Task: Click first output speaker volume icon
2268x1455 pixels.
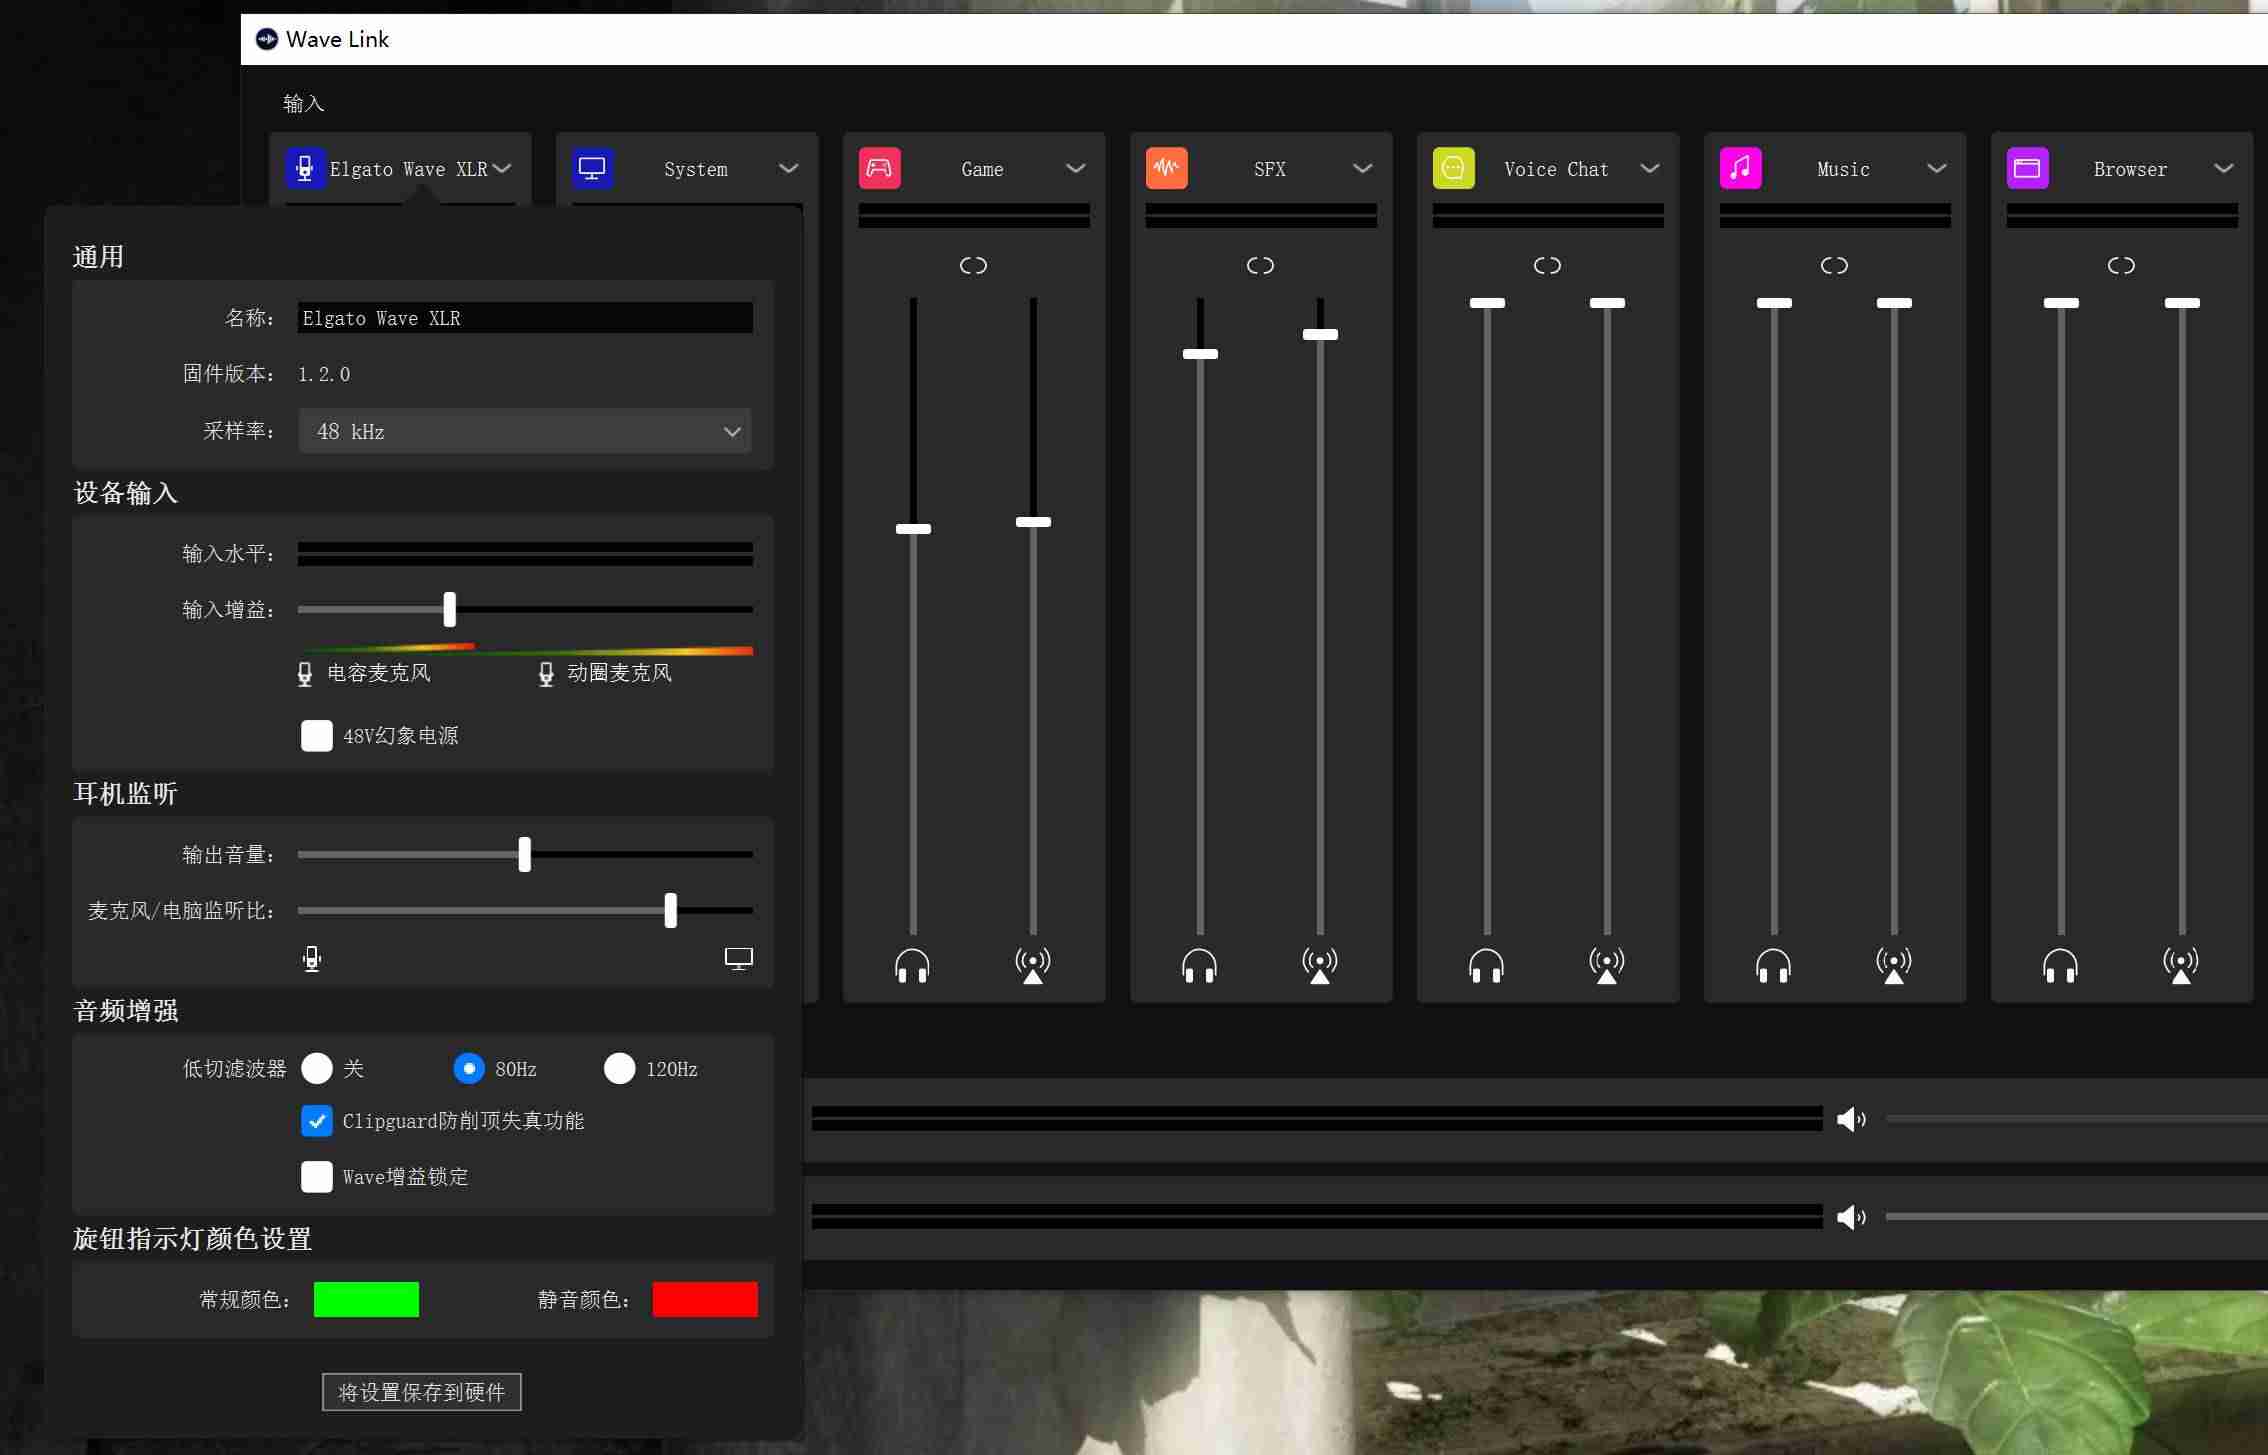Action: pos(1851,1119)
